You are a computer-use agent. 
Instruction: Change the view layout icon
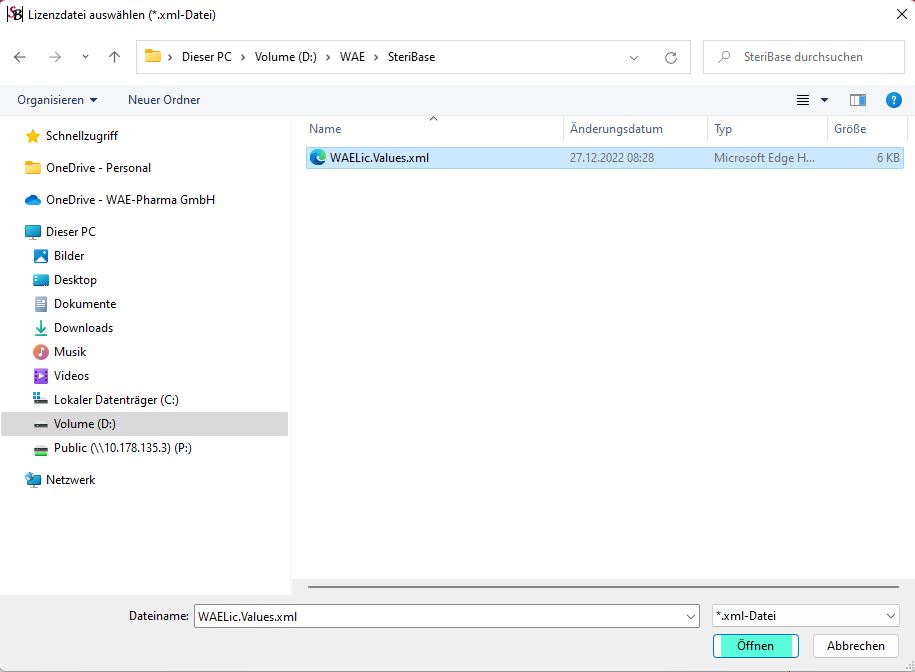coord(803,100)
